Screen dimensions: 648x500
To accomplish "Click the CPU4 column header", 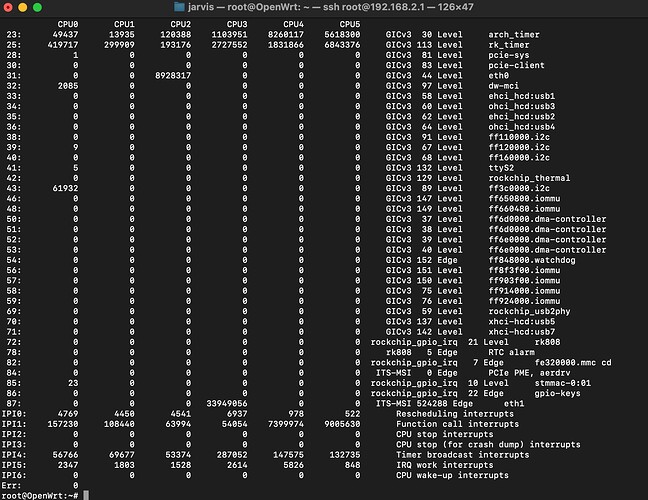I will pyautogui.click(x=293, y=24).
